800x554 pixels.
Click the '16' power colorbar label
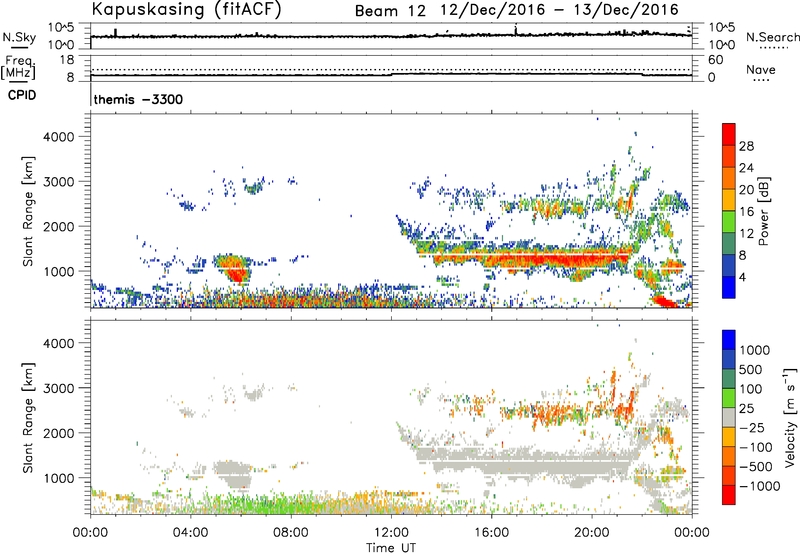pos(746,212)
